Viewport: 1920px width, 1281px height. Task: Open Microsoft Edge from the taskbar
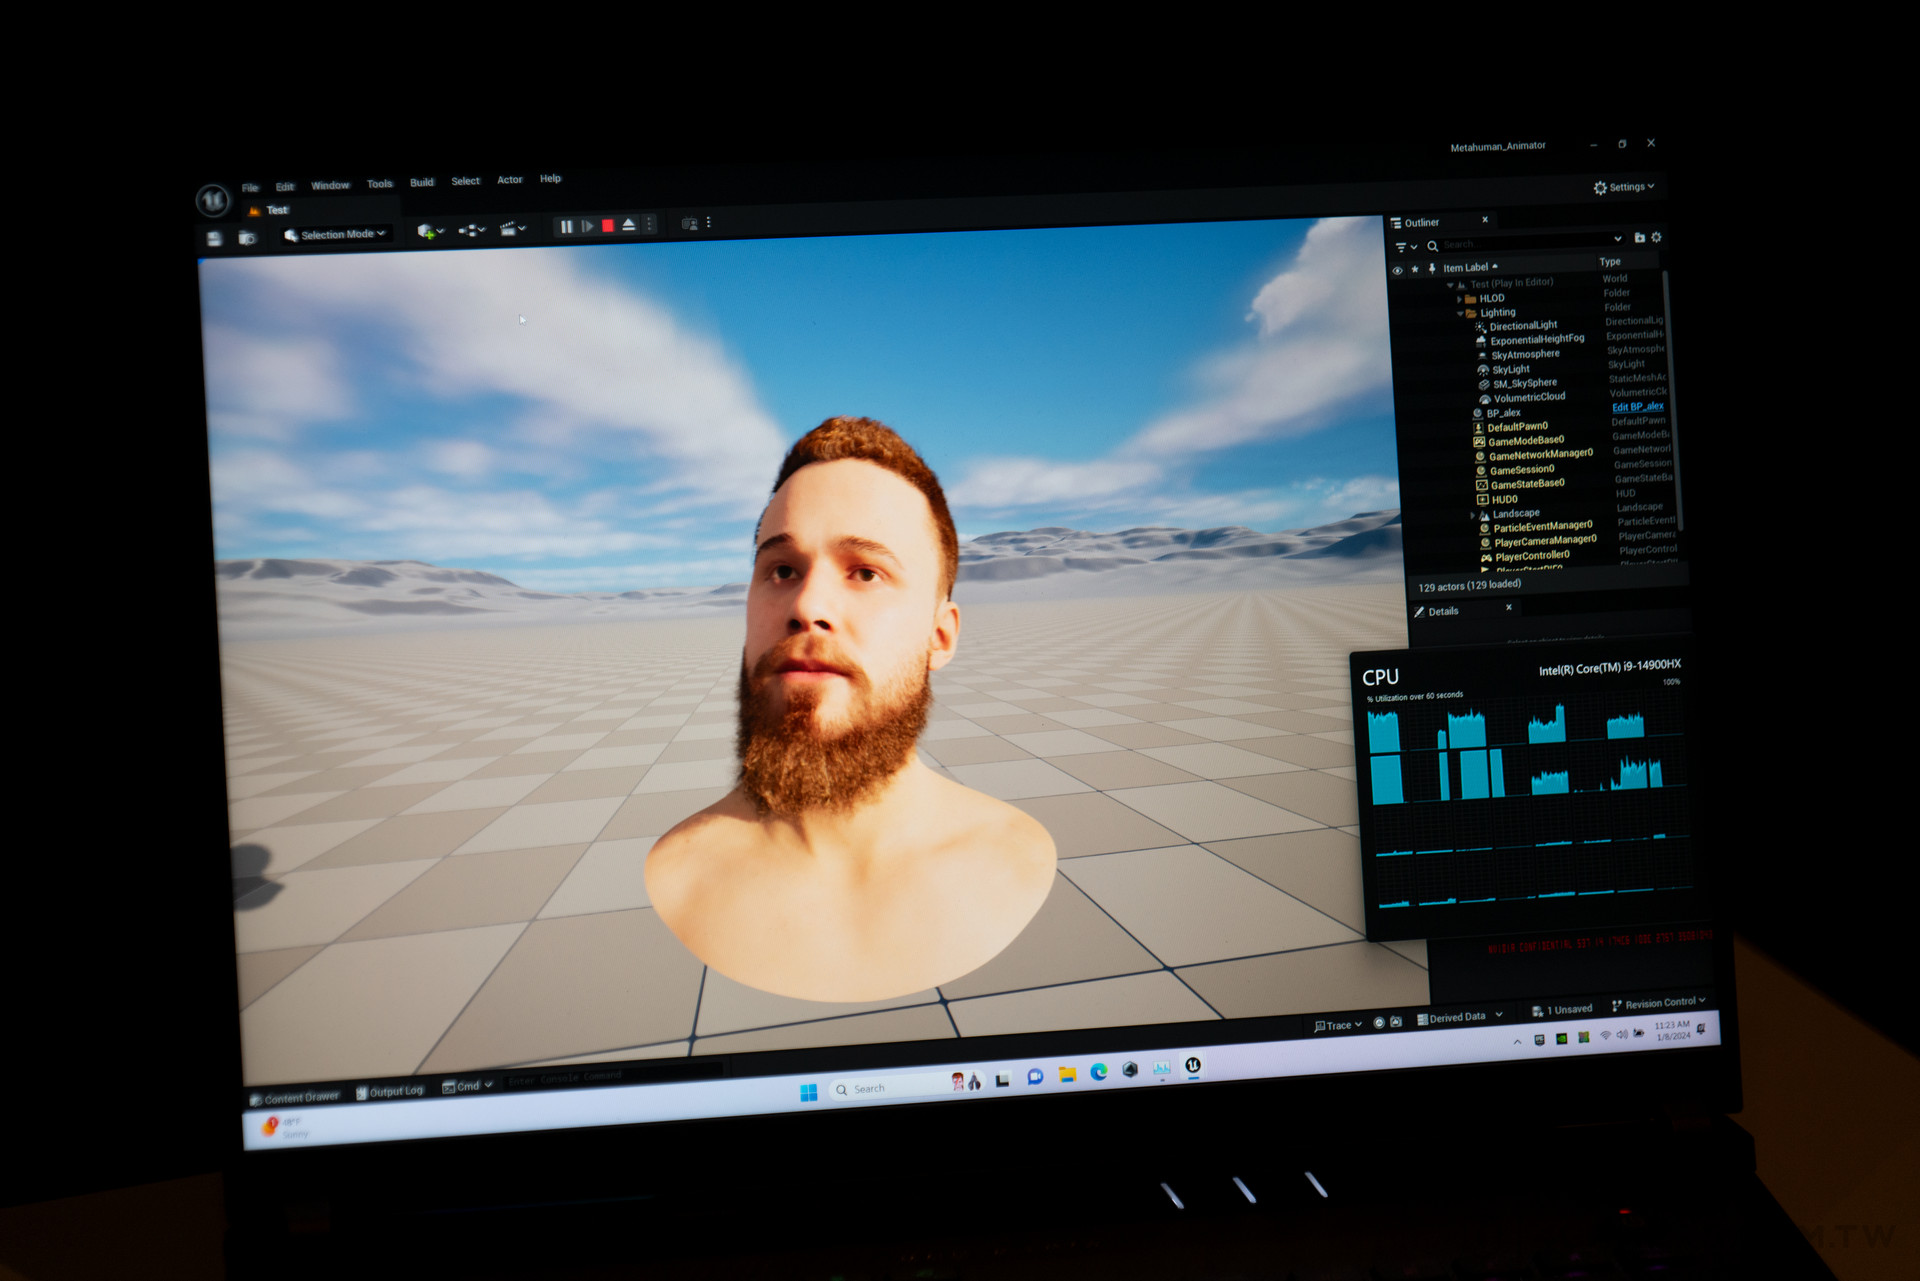click(1099, 1072)
